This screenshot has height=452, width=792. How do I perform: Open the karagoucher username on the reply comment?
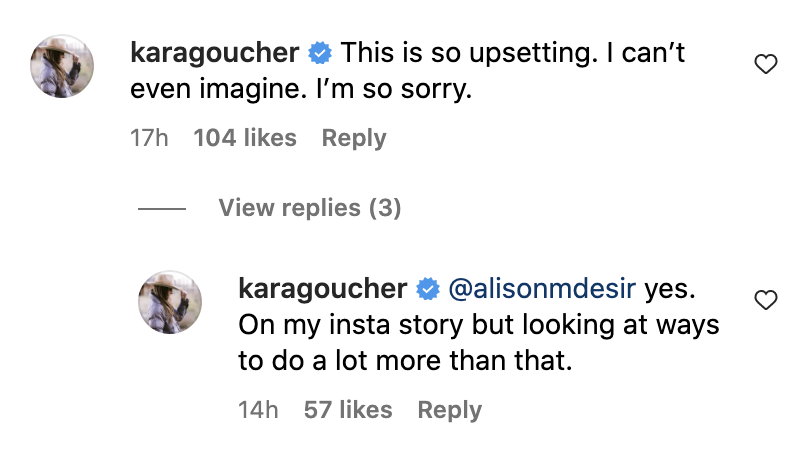[x=322, y=289]
